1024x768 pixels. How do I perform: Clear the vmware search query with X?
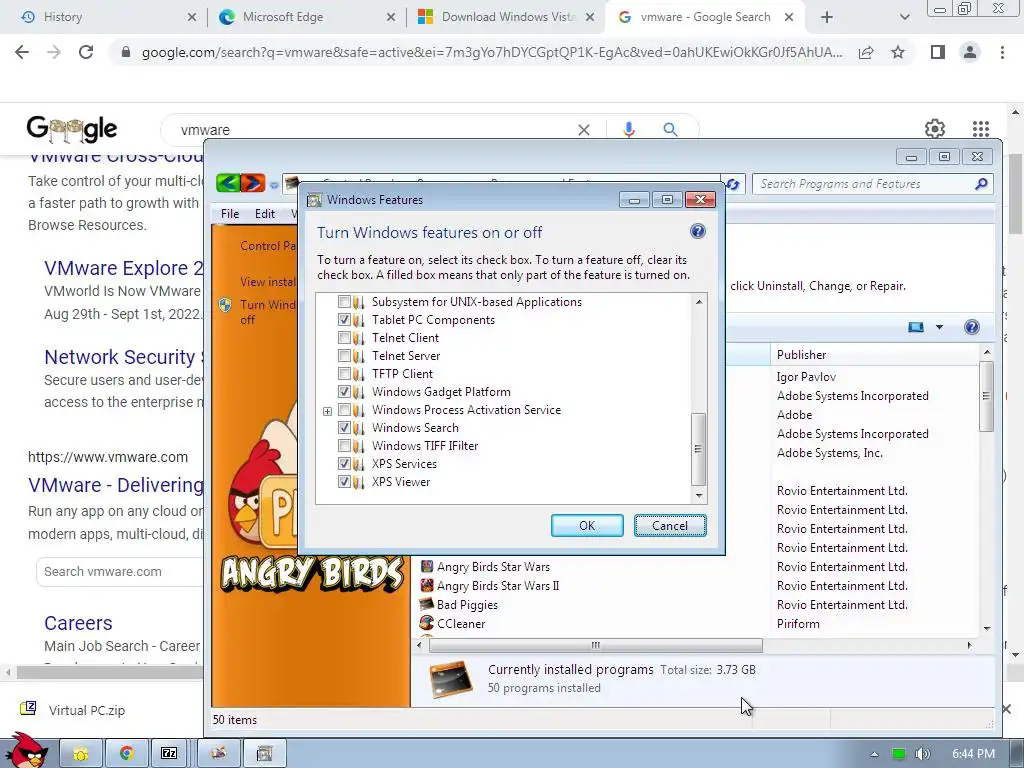click(584, 130)
